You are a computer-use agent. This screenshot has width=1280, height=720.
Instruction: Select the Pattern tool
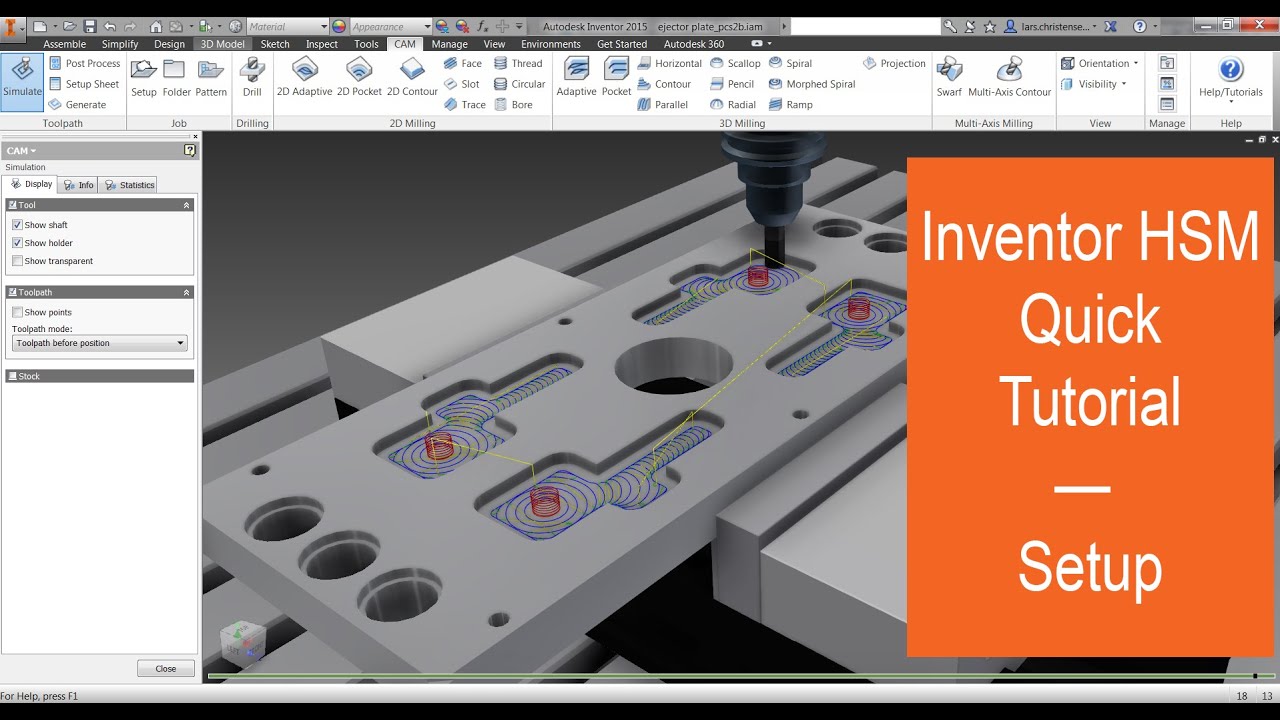(x=211, y=78)
